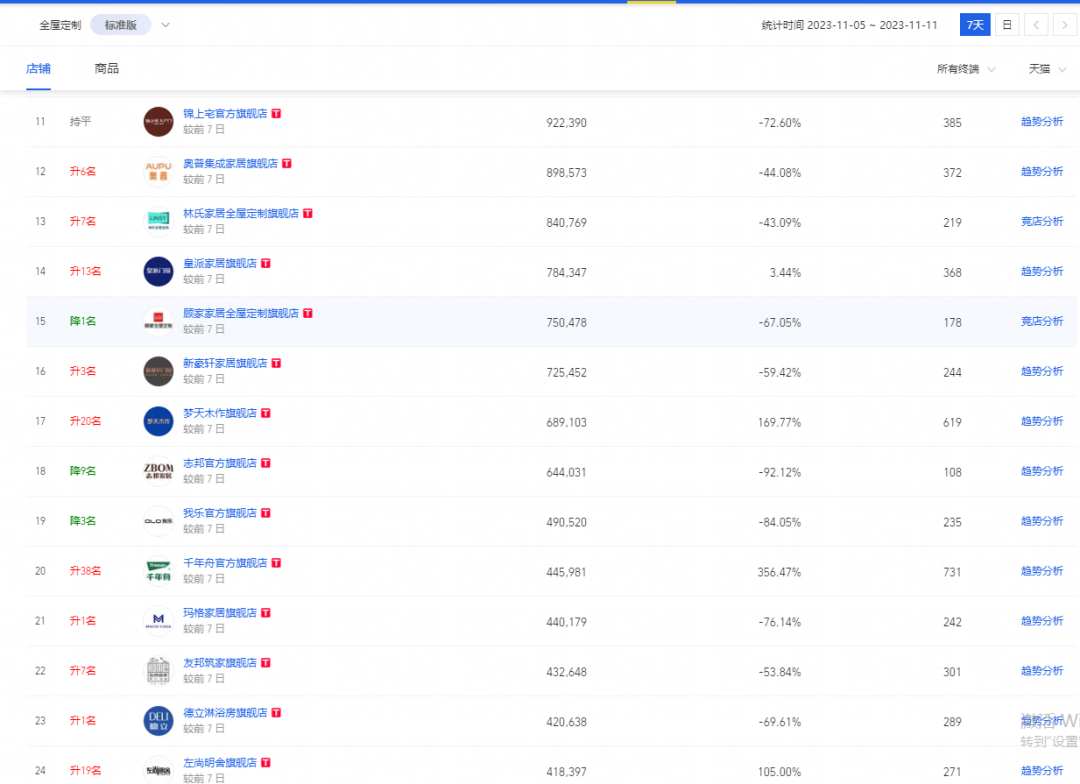Open 锦上宅官方旗舰店 store logo
This screenshot has height=784, width=1080.
tap(158, 122)
